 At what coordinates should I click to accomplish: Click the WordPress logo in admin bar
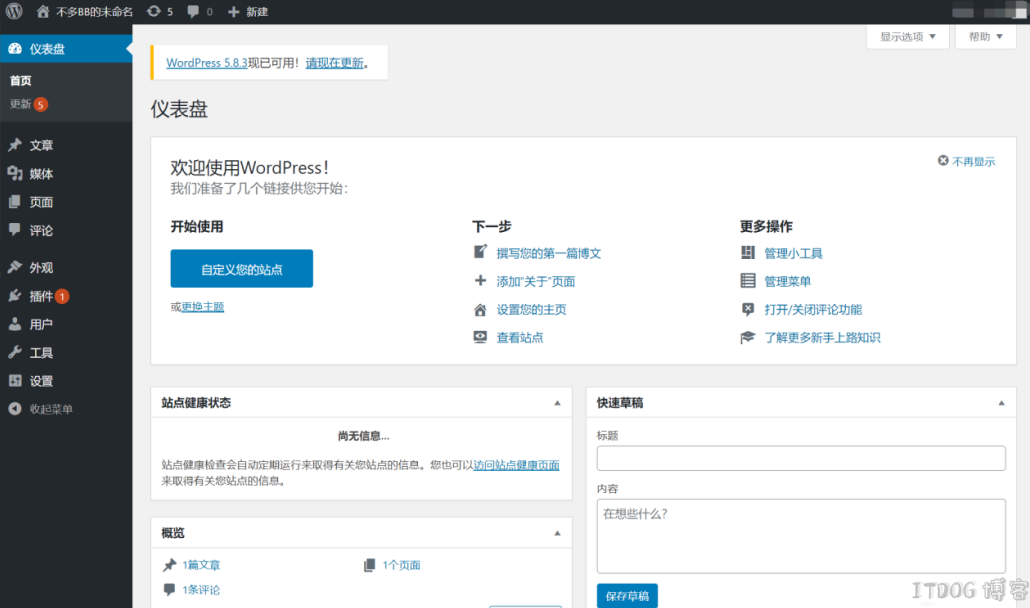[x=14, y=11]
